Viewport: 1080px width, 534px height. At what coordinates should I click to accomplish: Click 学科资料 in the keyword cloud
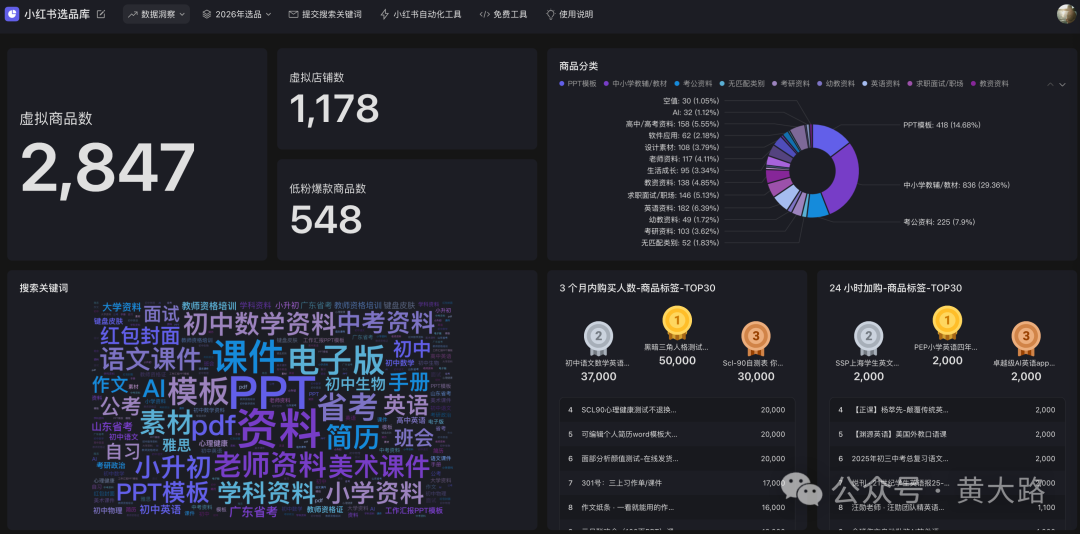(266, 493)
